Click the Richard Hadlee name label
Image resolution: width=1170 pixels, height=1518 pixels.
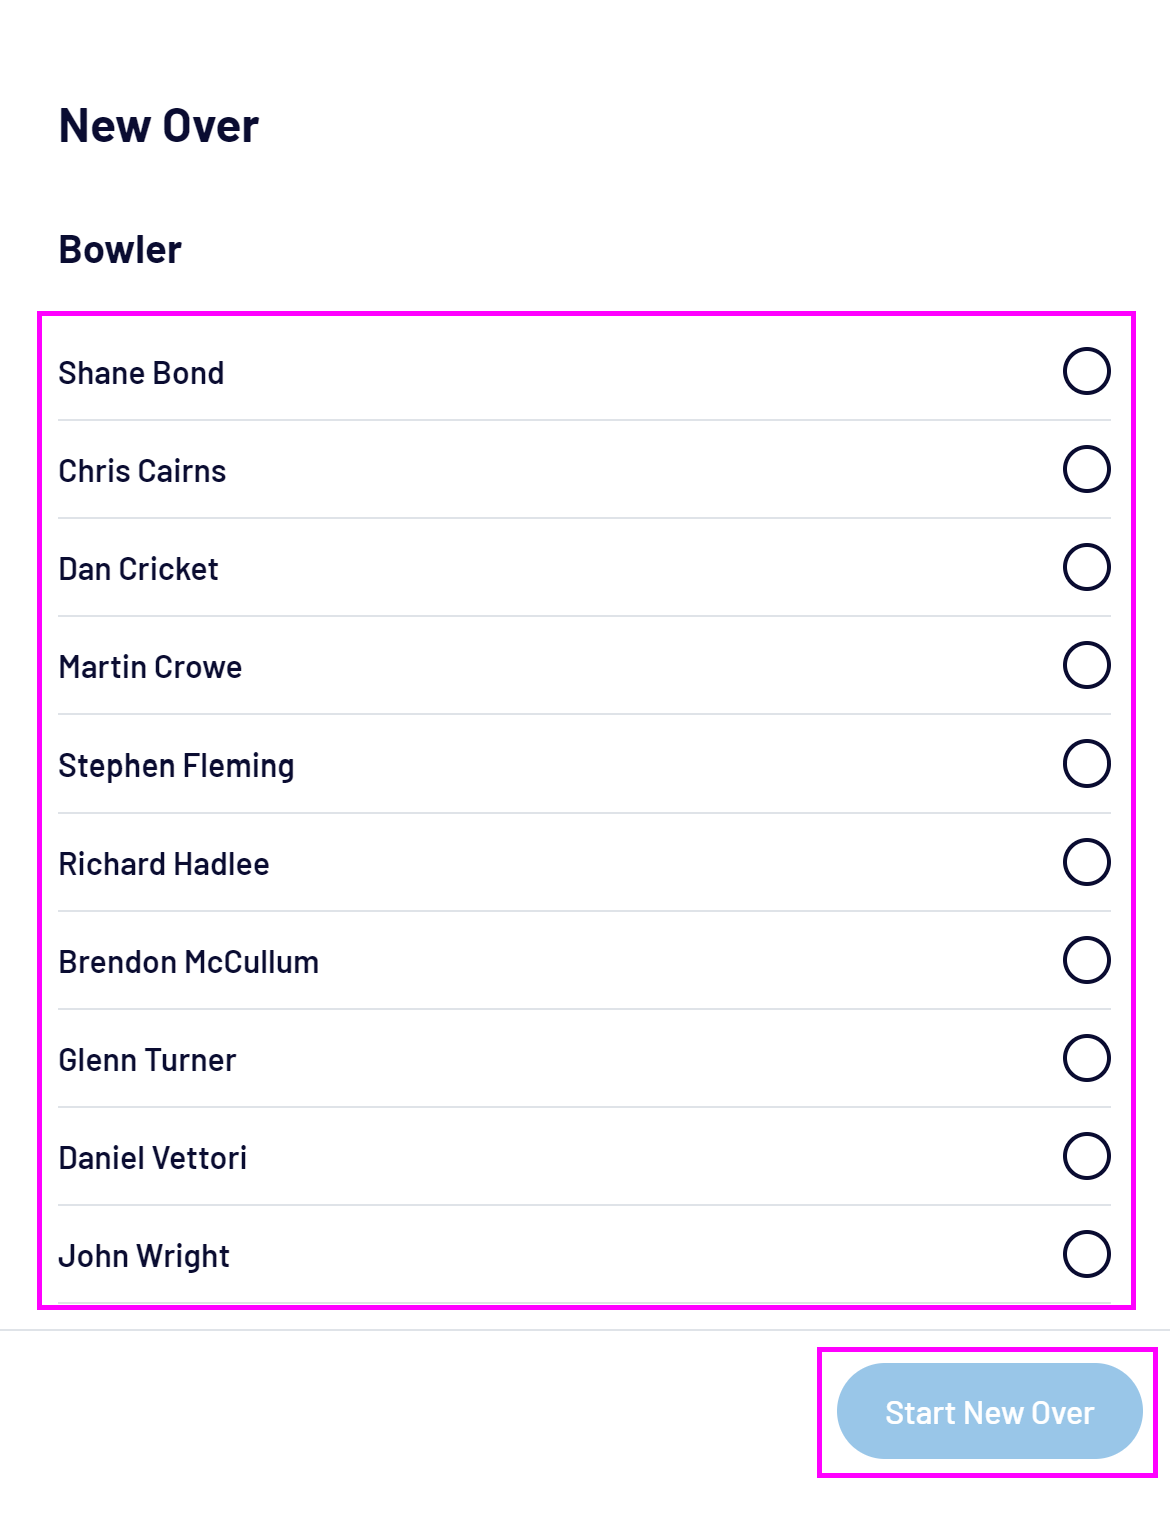(x=164, y=864)
